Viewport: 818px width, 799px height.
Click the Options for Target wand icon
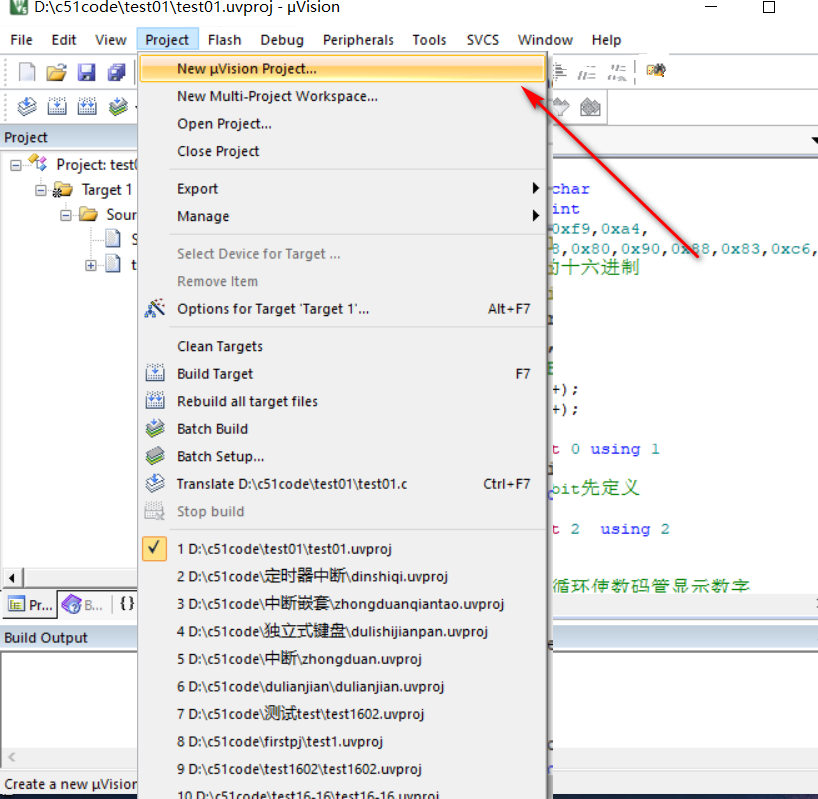155,309
